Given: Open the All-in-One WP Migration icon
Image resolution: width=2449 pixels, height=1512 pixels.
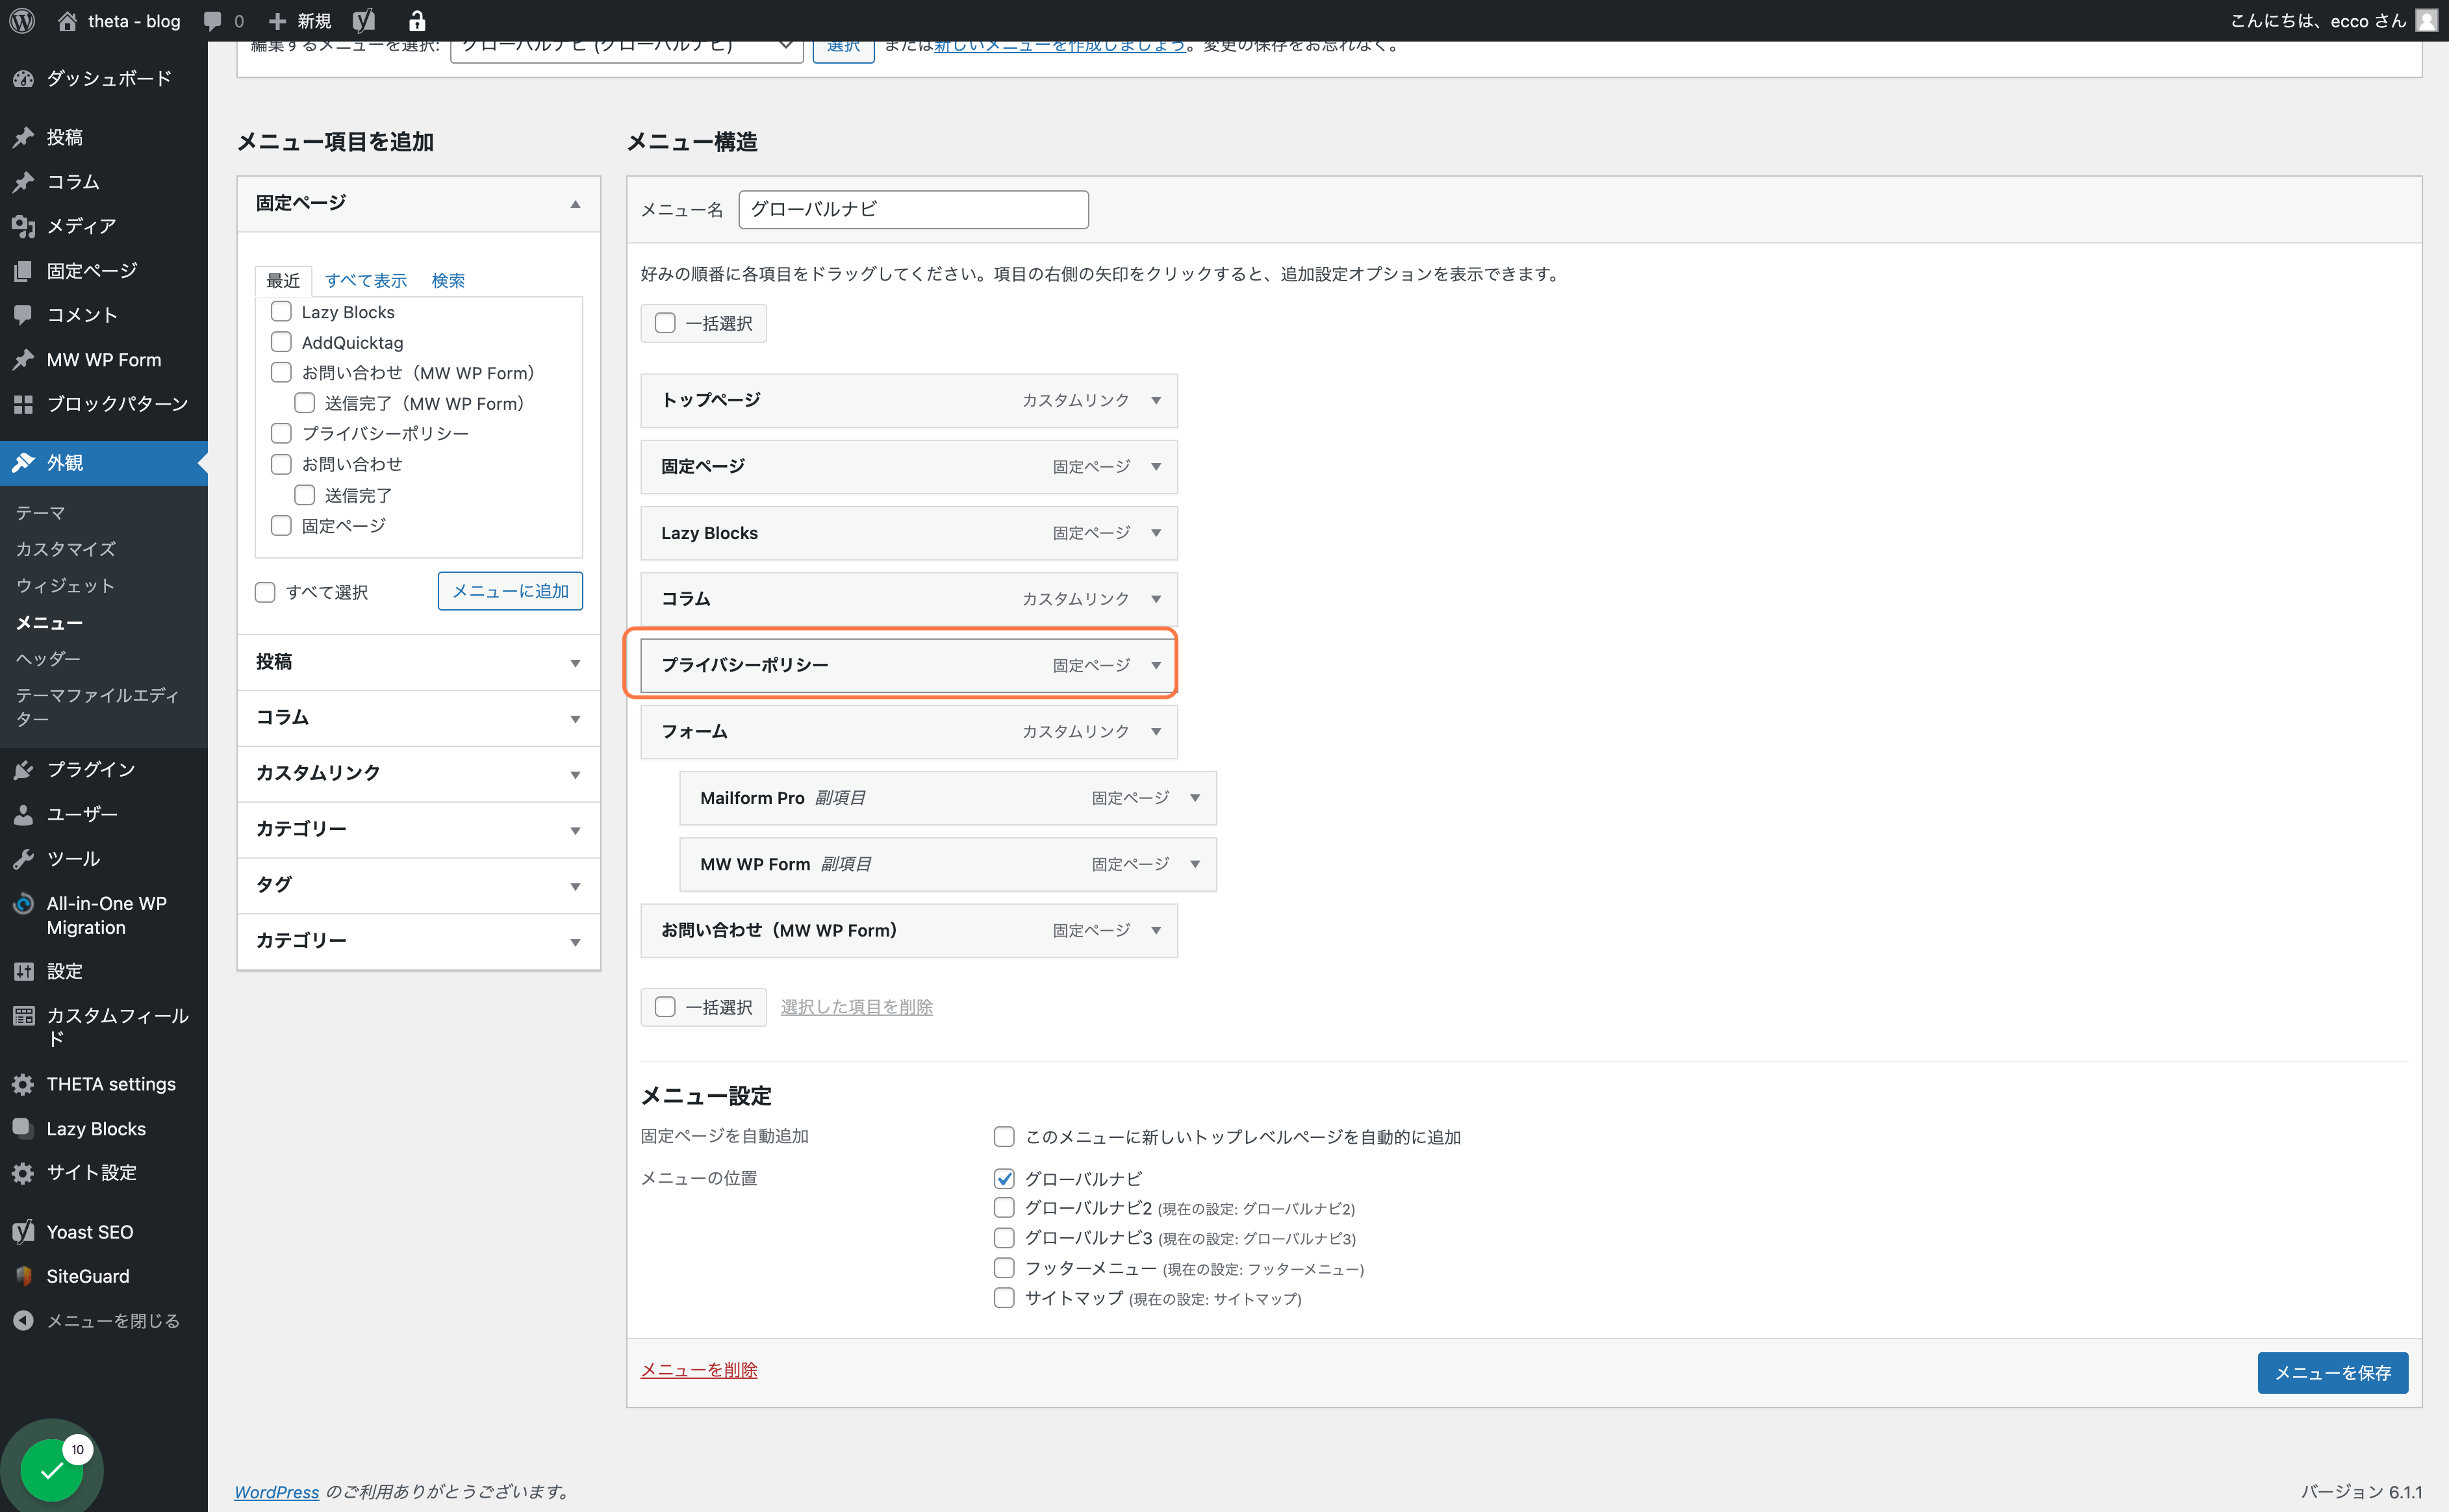Looking at the screenshot, I should click(23, 904).
